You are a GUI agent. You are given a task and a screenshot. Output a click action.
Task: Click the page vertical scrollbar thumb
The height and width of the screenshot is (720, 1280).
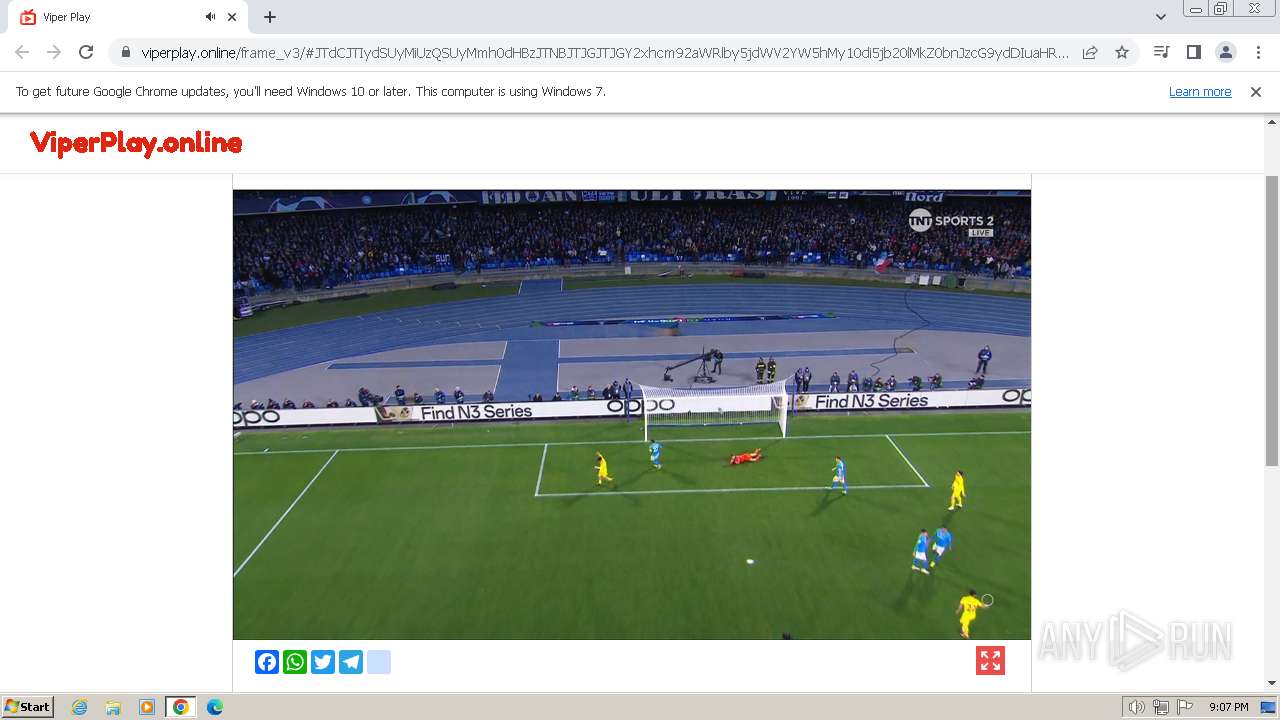1272,320
